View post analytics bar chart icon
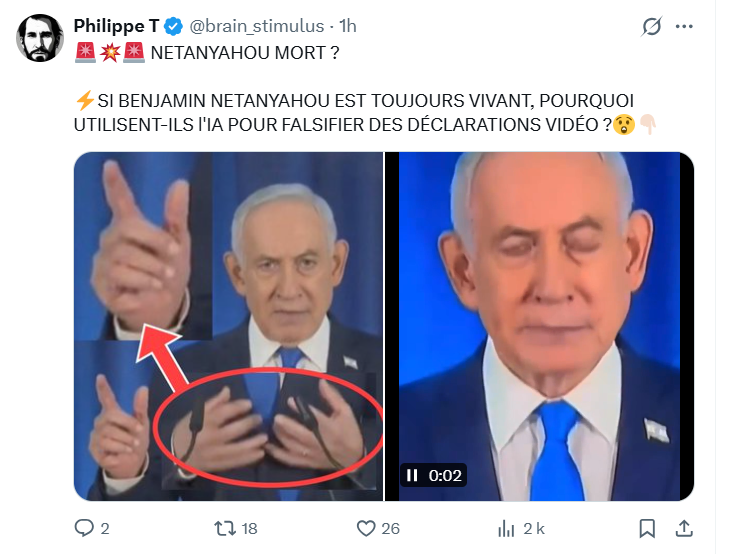Image resolution: width=746 pixels, height=554 pixels. pos(506,528)
